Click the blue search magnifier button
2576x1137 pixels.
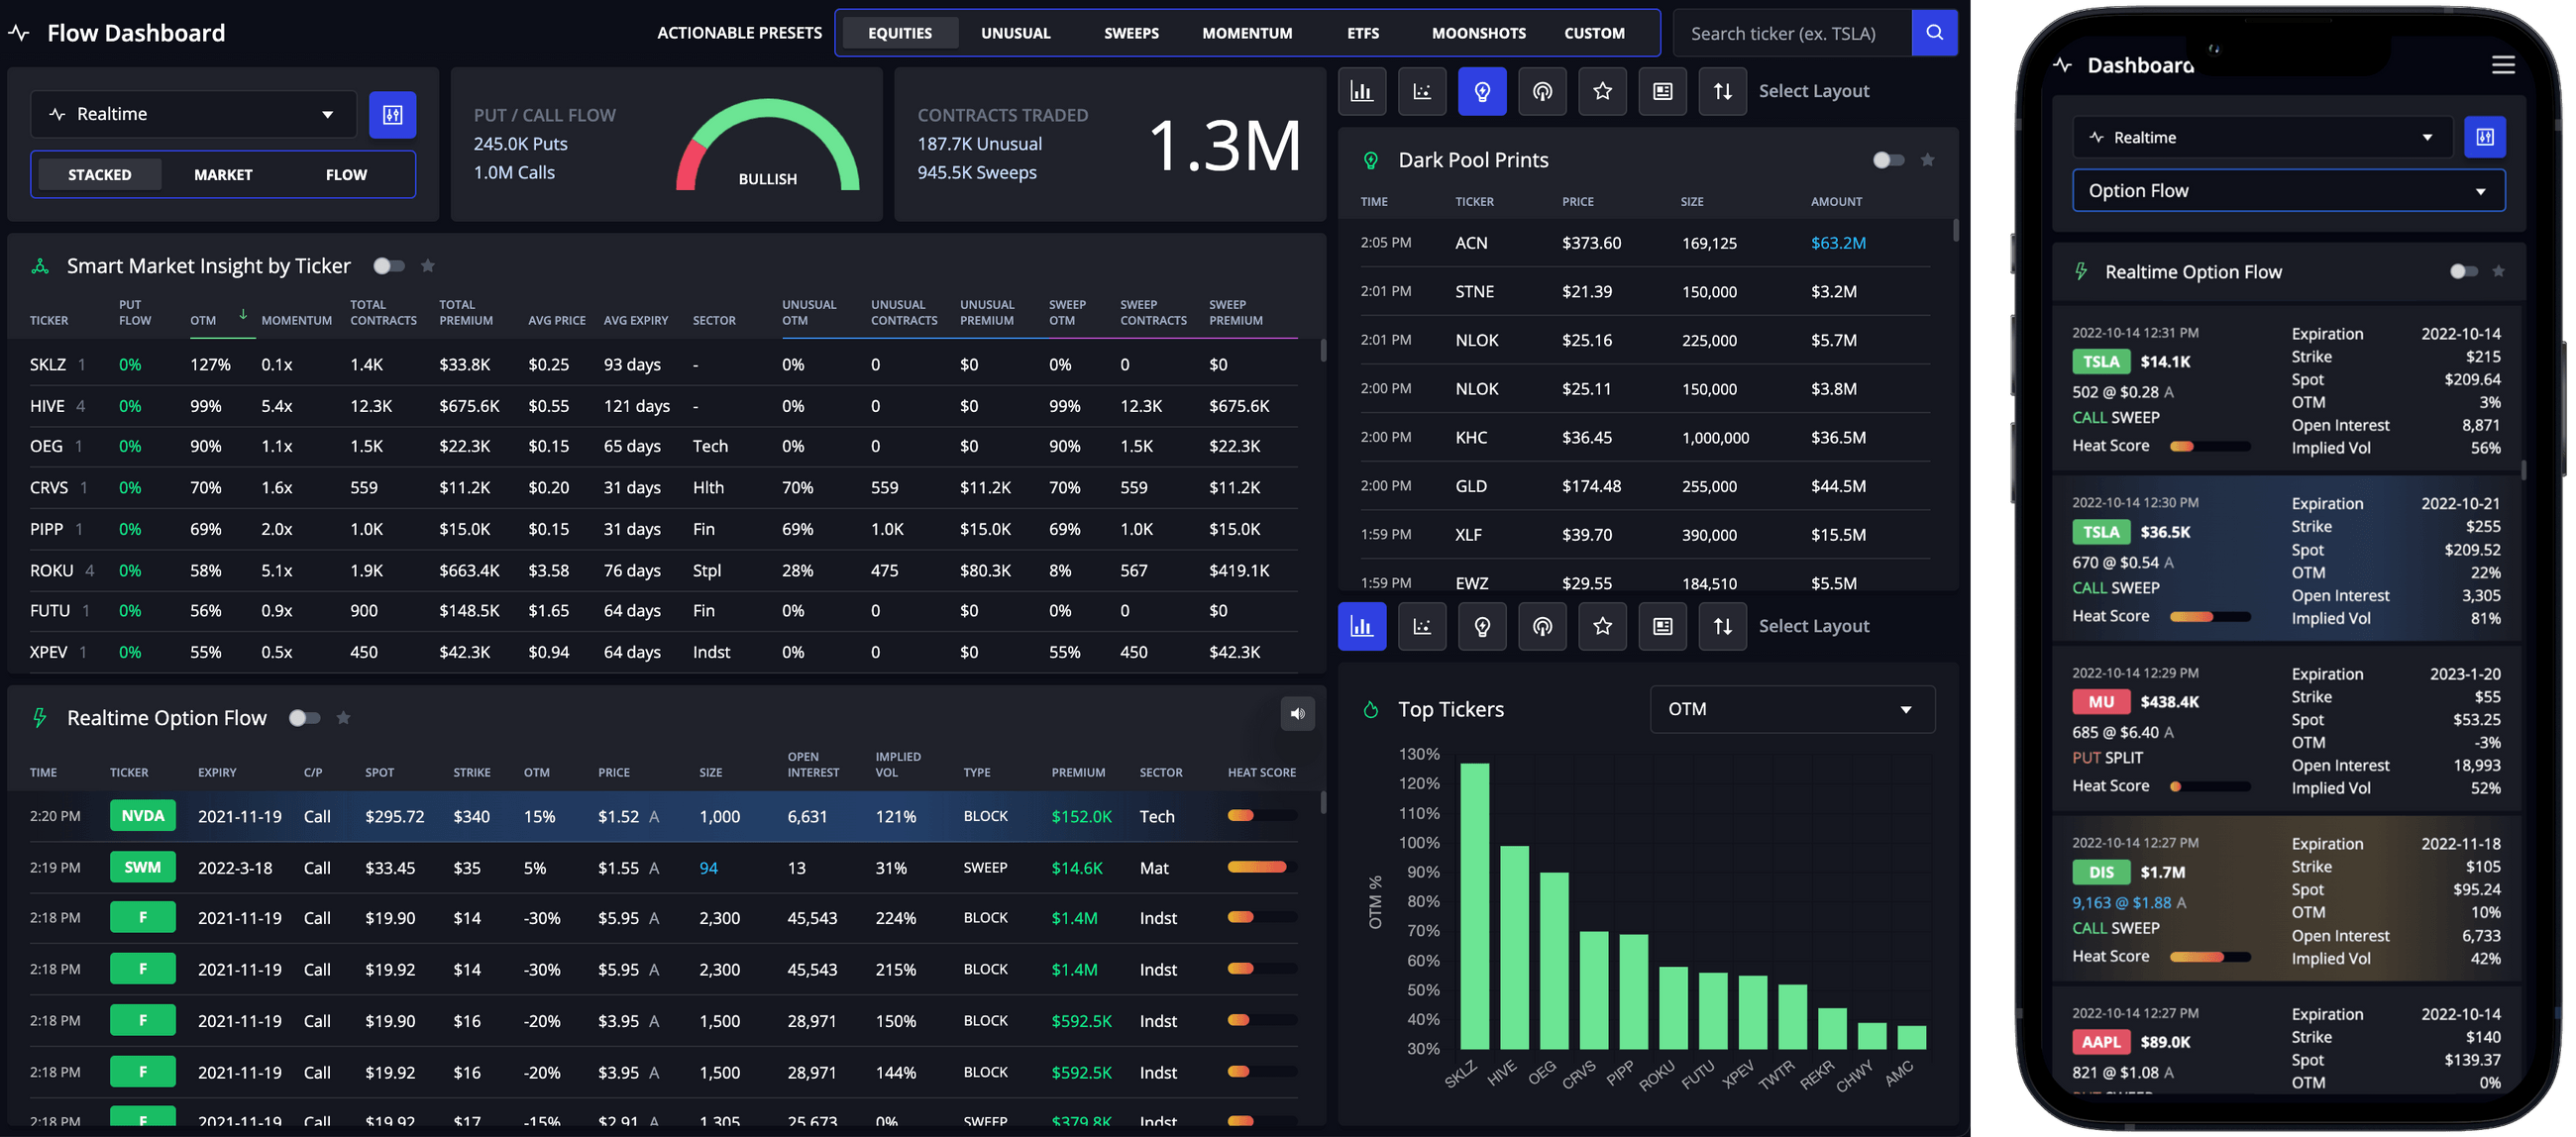click(1934, 33)
